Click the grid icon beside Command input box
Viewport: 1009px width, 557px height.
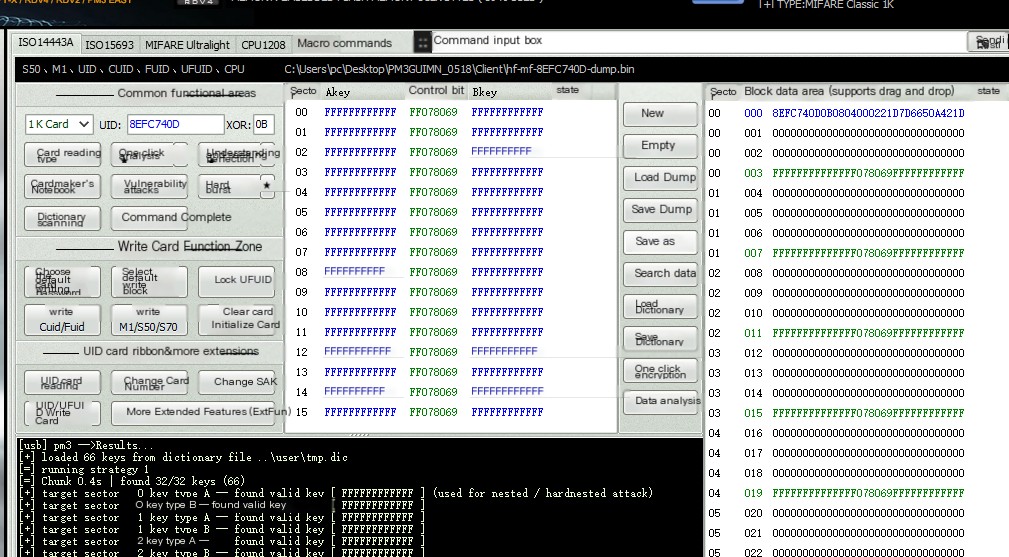[422, 41]
